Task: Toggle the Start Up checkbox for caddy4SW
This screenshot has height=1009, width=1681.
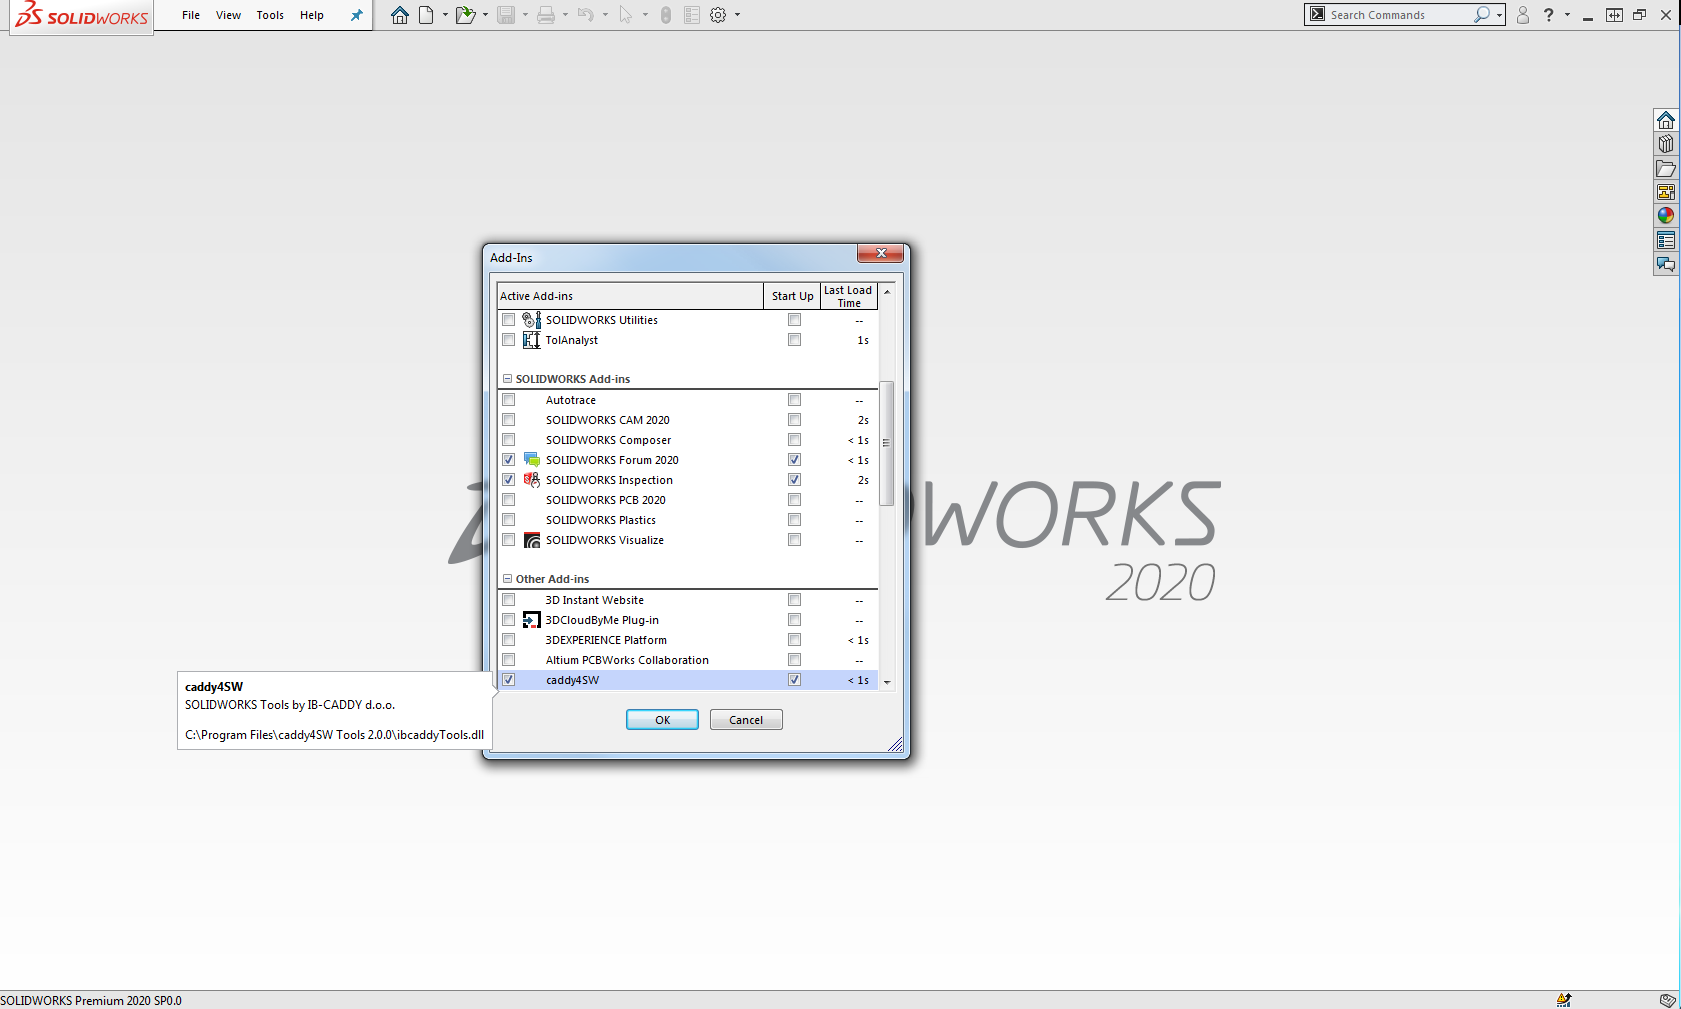Action: pyautogui.click(x=794, y=680)
